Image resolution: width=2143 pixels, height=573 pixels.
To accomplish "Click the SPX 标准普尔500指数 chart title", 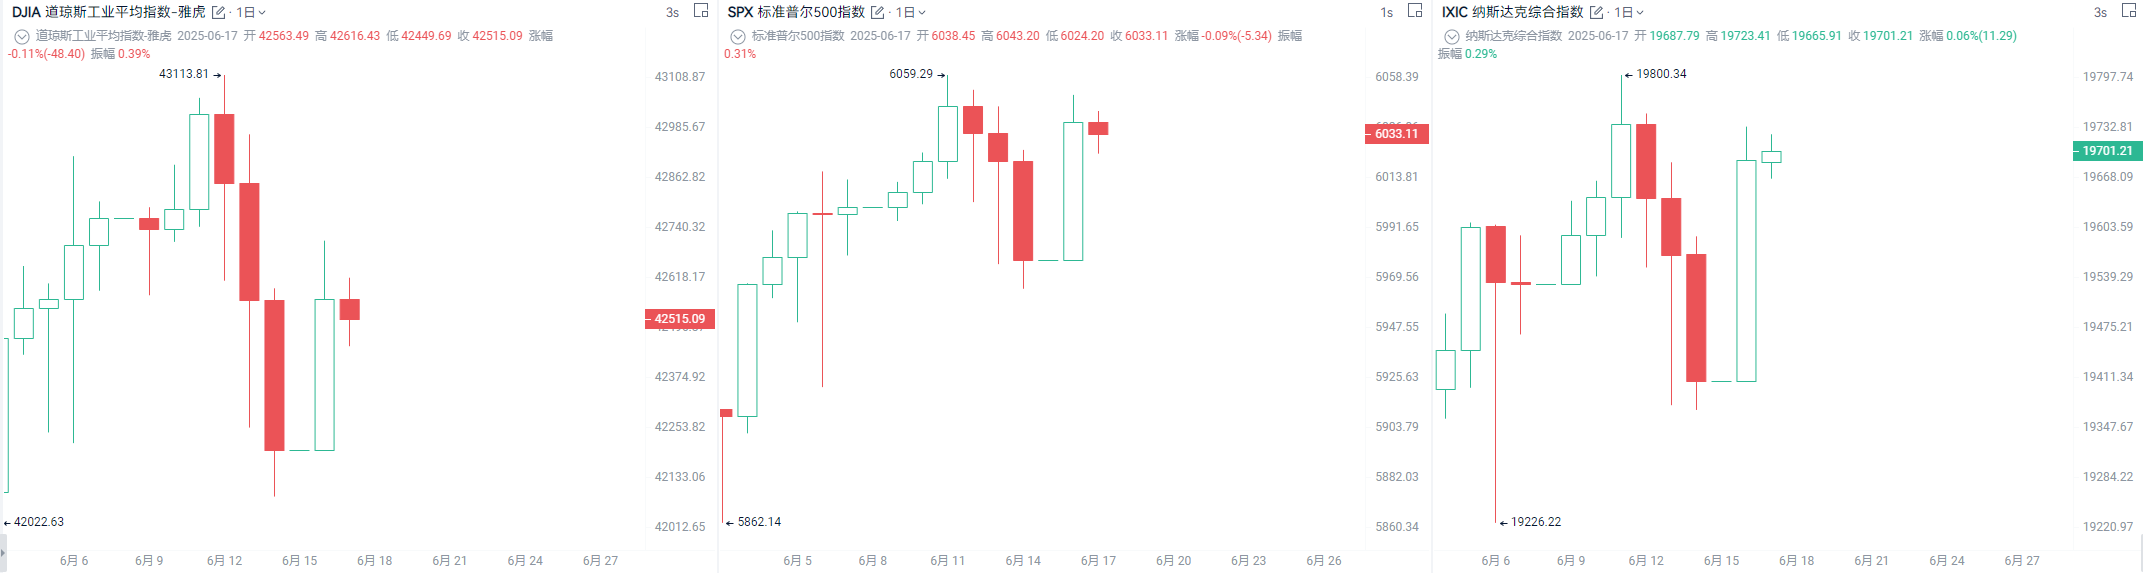I will 795,12.
